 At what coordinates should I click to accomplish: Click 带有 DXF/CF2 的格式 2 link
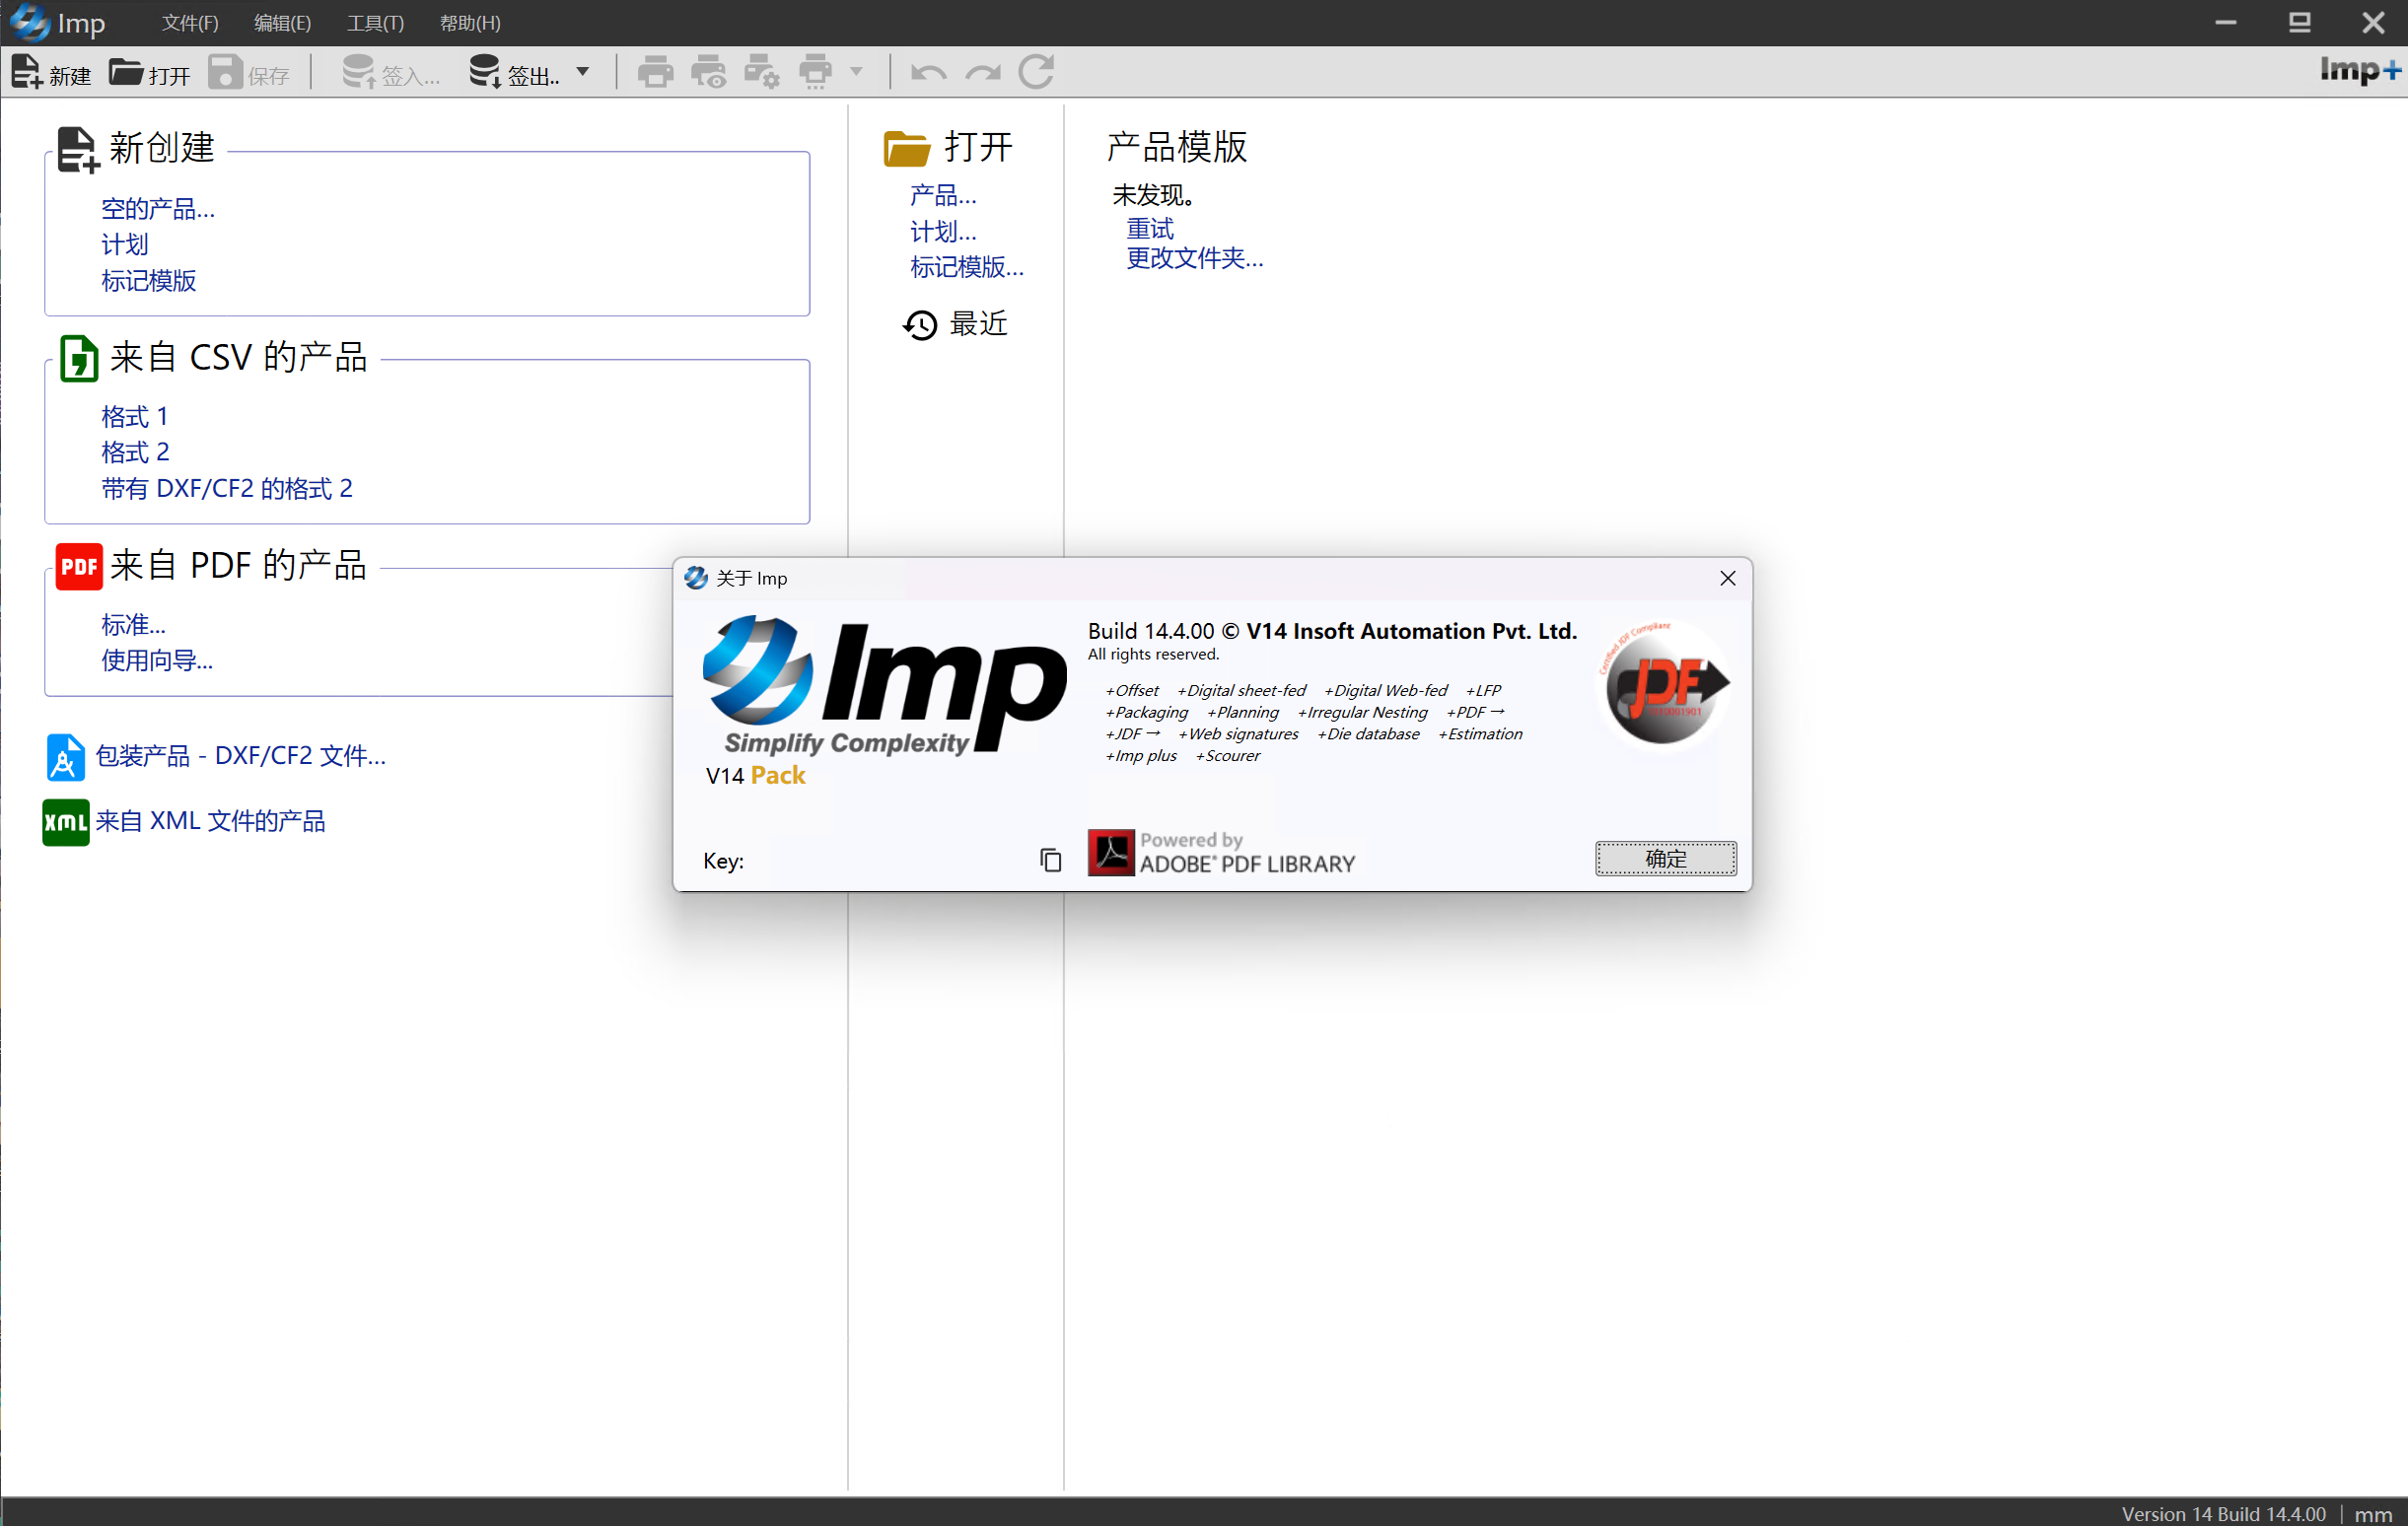(227, 489)
